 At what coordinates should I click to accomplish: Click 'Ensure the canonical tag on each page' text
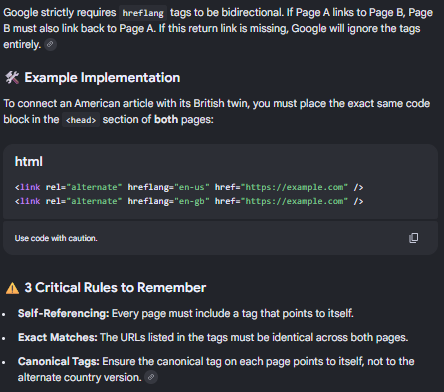point(196,361)
